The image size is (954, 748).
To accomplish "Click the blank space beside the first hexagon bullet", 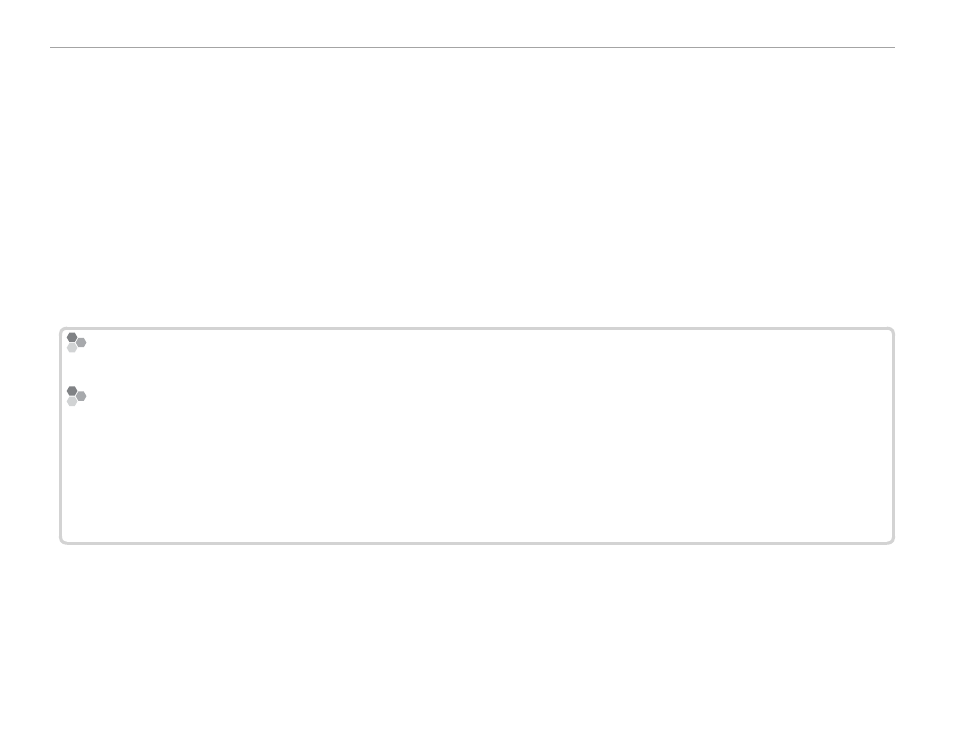I will point(487,343).
